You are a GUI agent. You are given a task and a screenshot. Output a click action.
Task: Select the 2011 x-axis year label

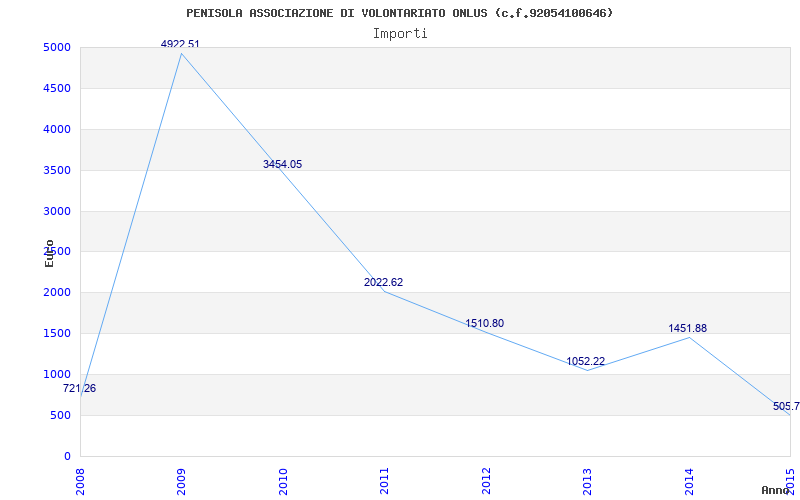point(384,481)
